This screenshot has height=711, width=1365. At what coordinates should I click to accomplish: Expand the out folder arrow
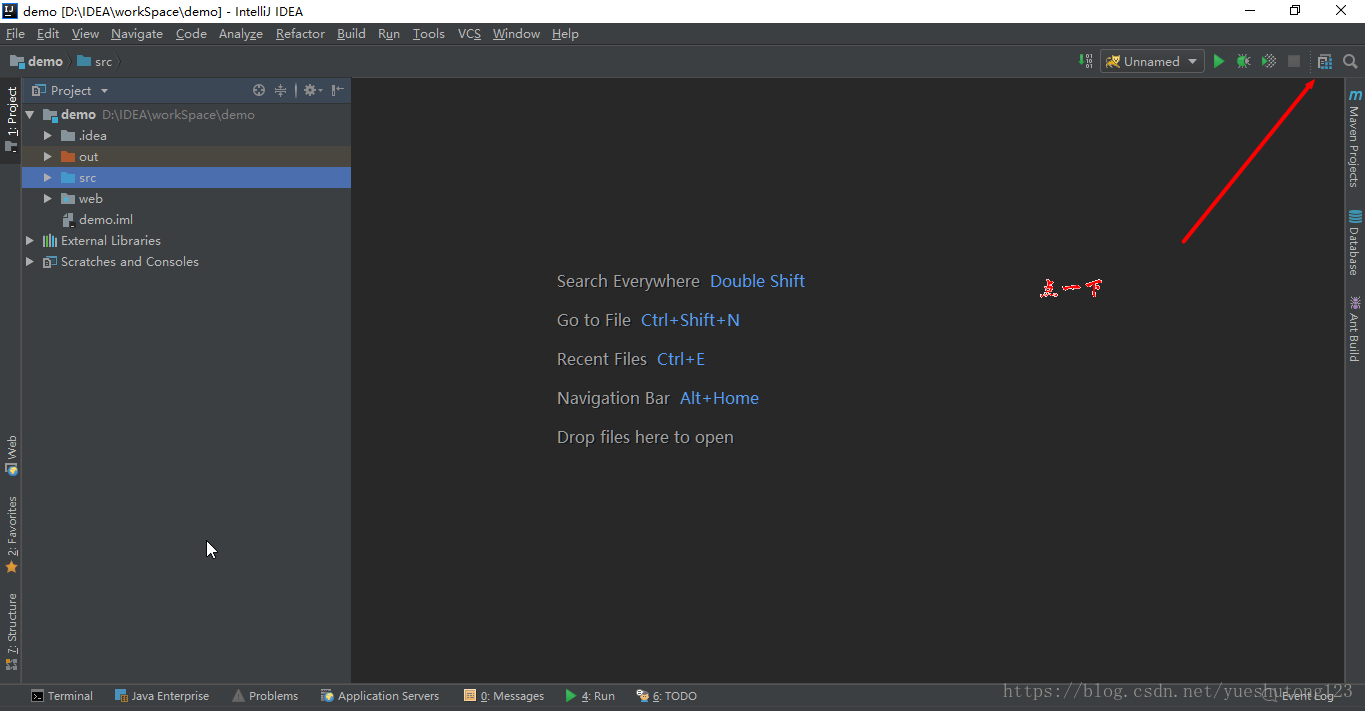(x=47, y=157)
